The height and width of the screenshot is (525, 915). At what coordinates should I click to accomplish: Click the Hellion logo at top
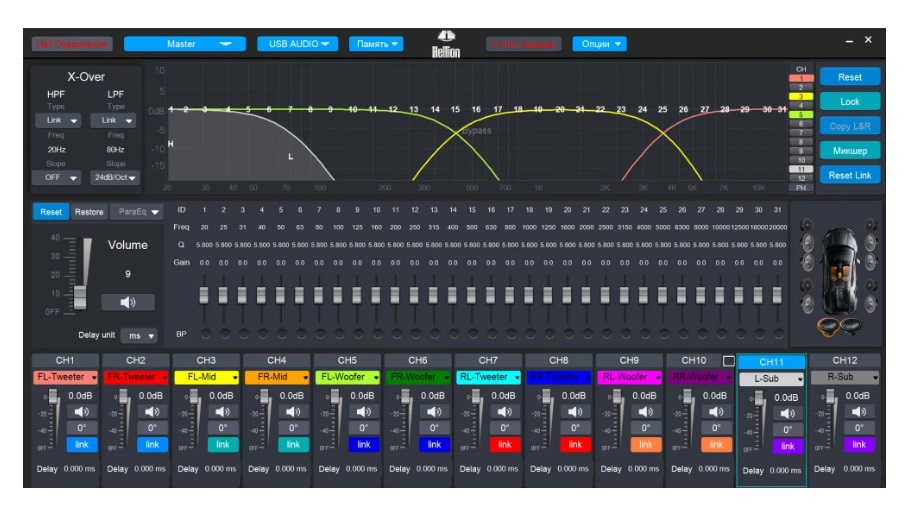pos(445,45)
